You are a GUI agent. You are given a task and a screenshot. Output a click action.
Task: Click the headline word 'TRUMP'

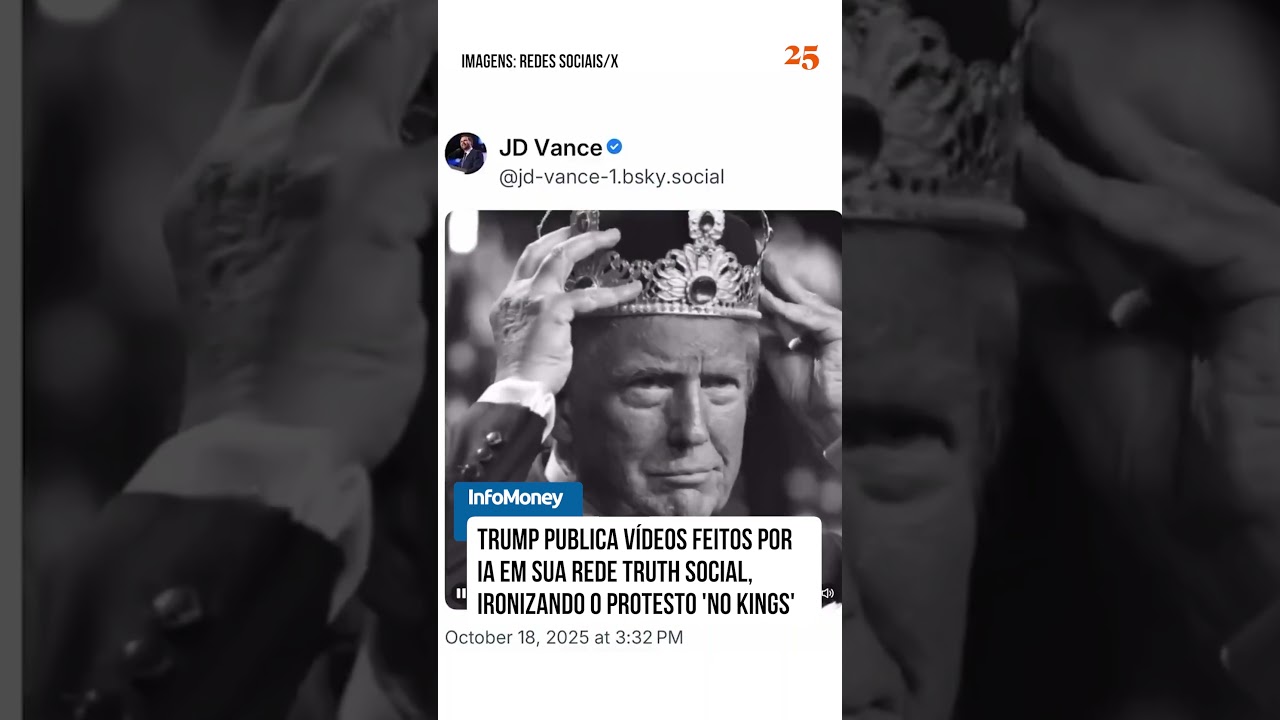(509, 541)
